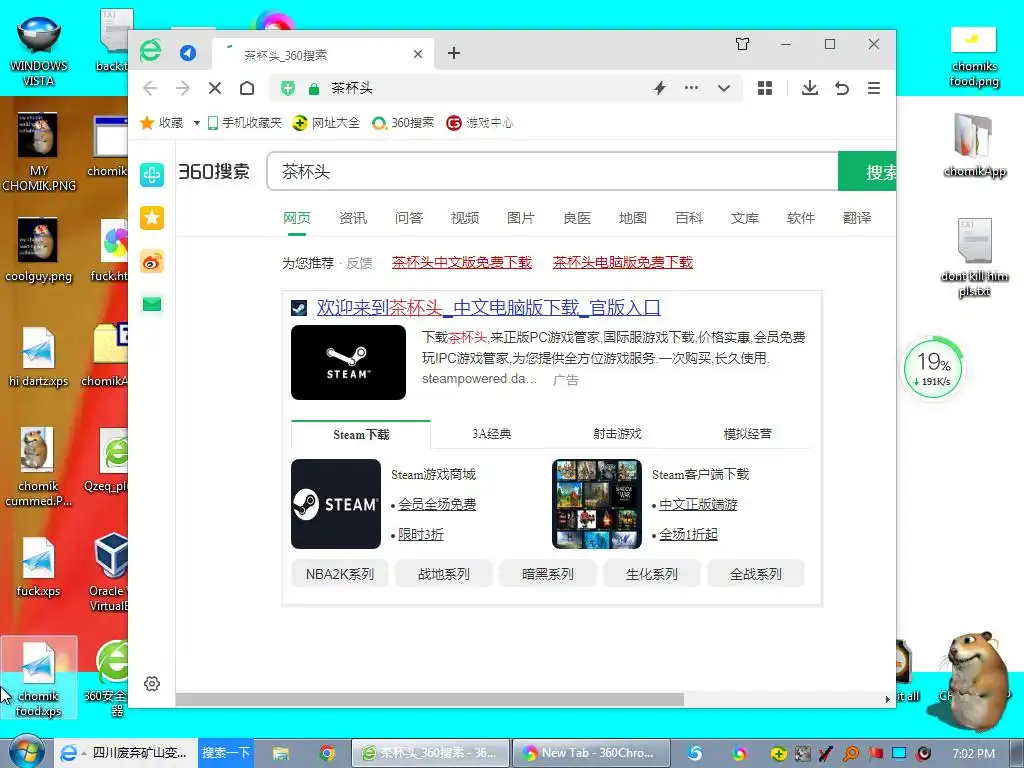
Task: Switch to New Tab - 360Chro... taskbar window
Action: click(x=591, y=753)
